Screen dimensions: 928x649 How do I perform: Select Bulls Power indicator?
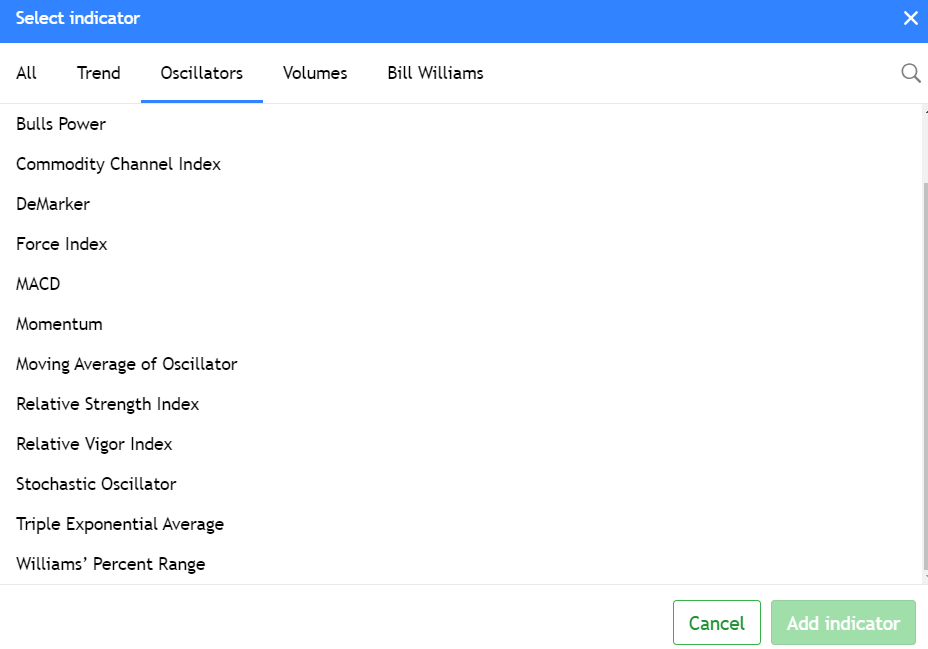[x=61, y=124]
